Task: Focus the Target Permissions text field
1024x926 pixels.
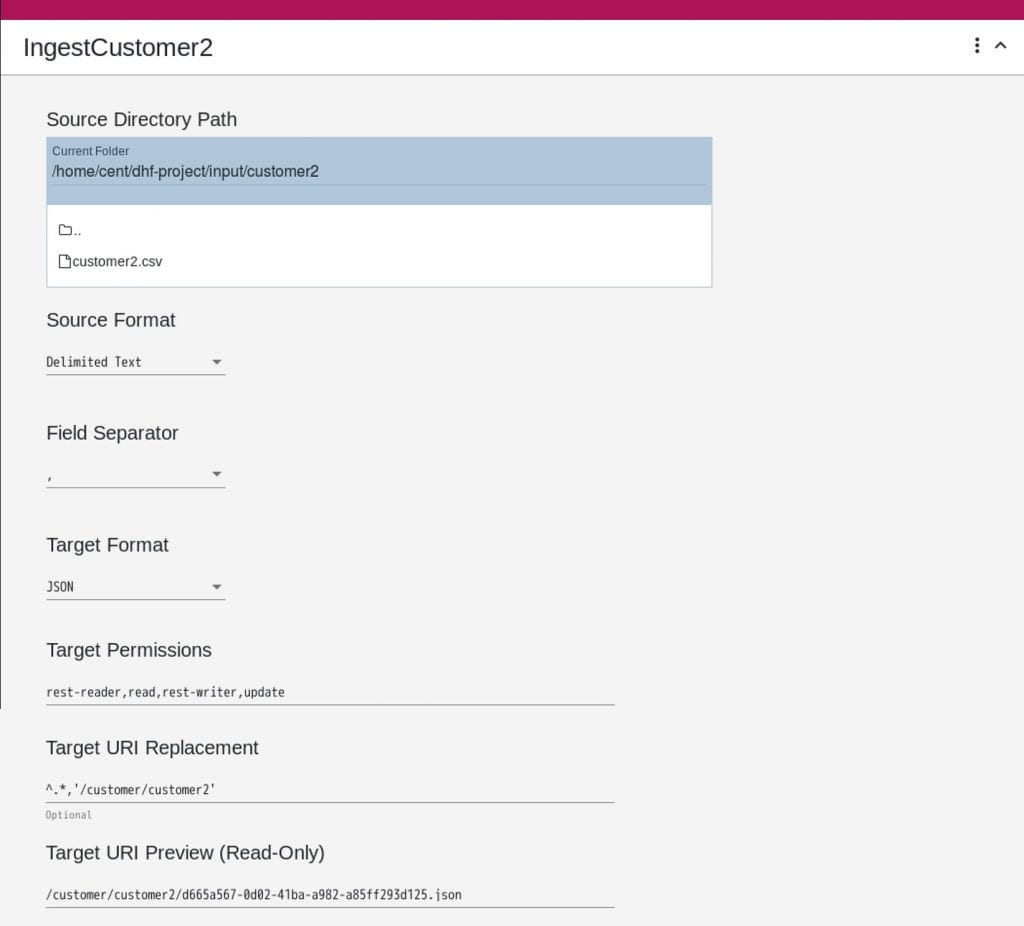Action: coord(330,692)
